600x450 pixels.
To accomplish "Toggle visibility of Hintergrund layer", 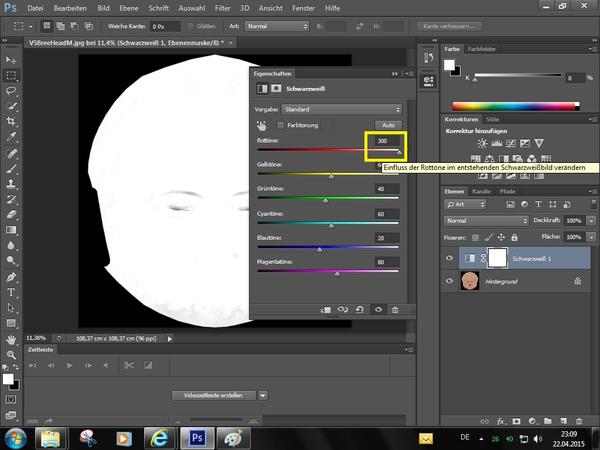I will click(x=451, y=282).
